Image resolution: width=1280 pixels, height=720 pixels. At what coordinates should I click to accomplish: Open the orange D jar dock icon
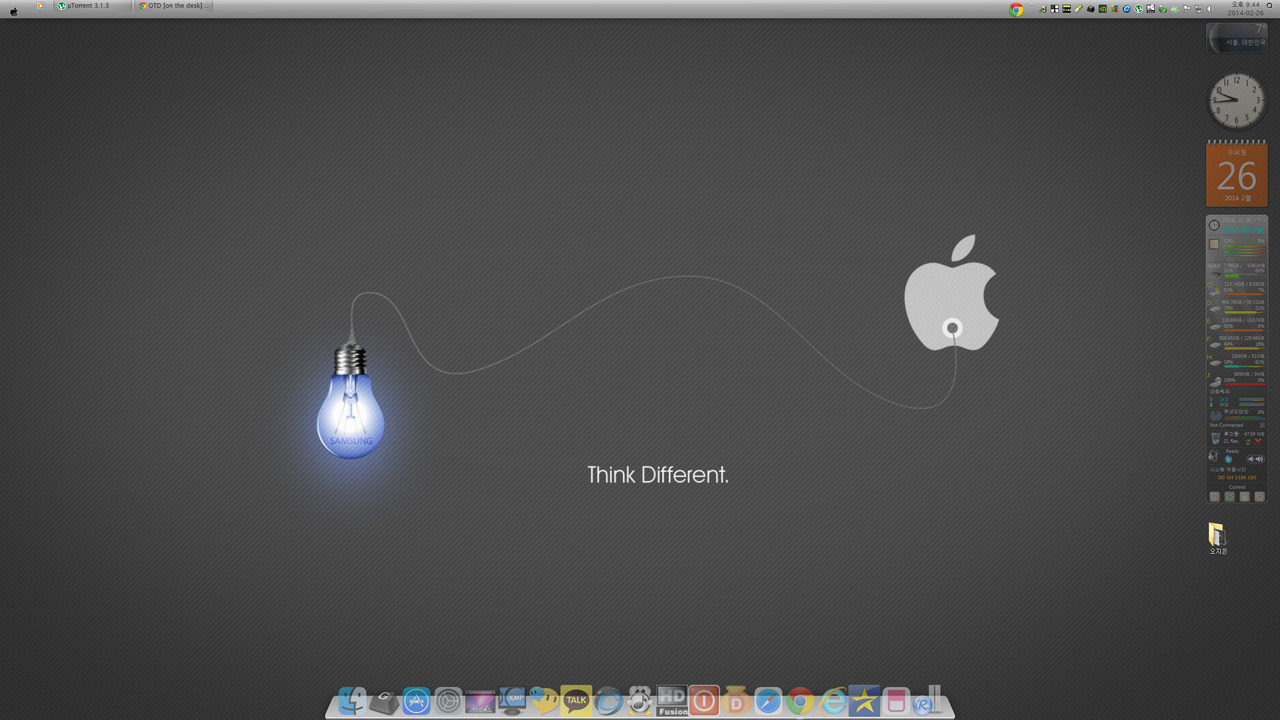[x=736, y=702]
